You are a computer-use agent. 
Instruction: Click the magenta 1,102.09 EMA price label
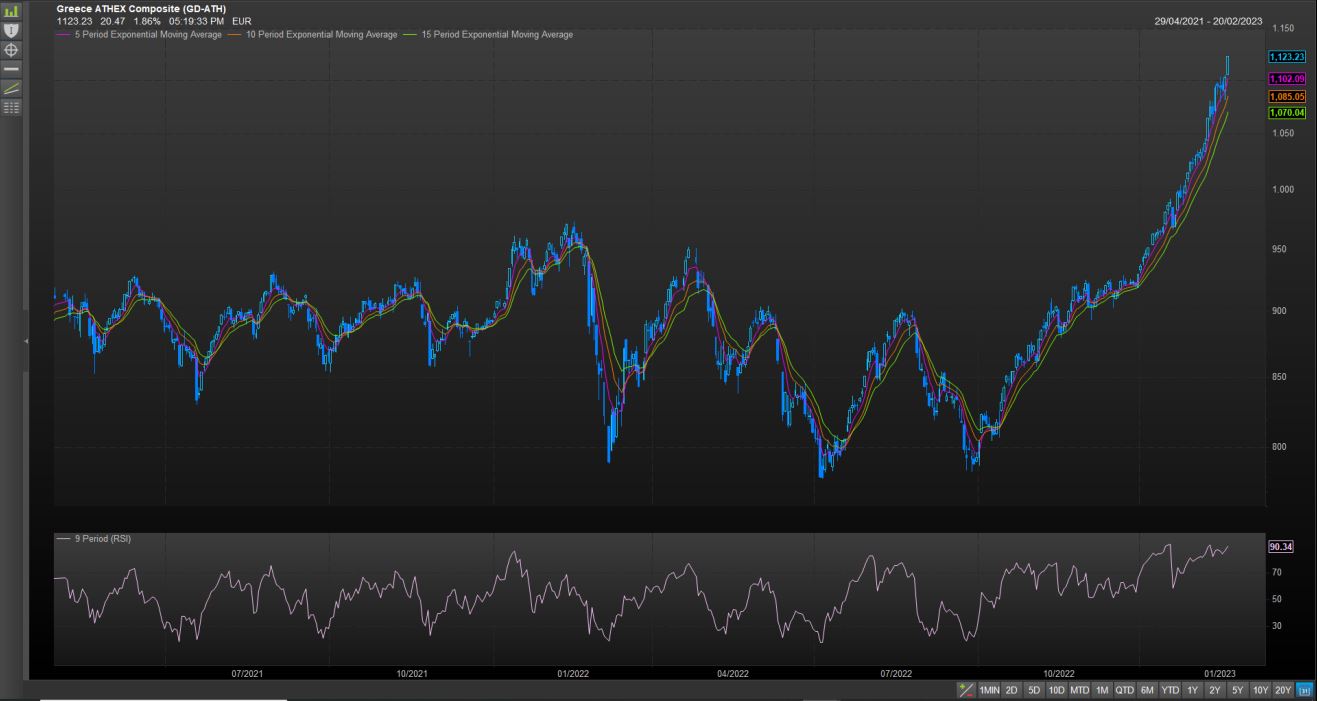coord(1286,79)
